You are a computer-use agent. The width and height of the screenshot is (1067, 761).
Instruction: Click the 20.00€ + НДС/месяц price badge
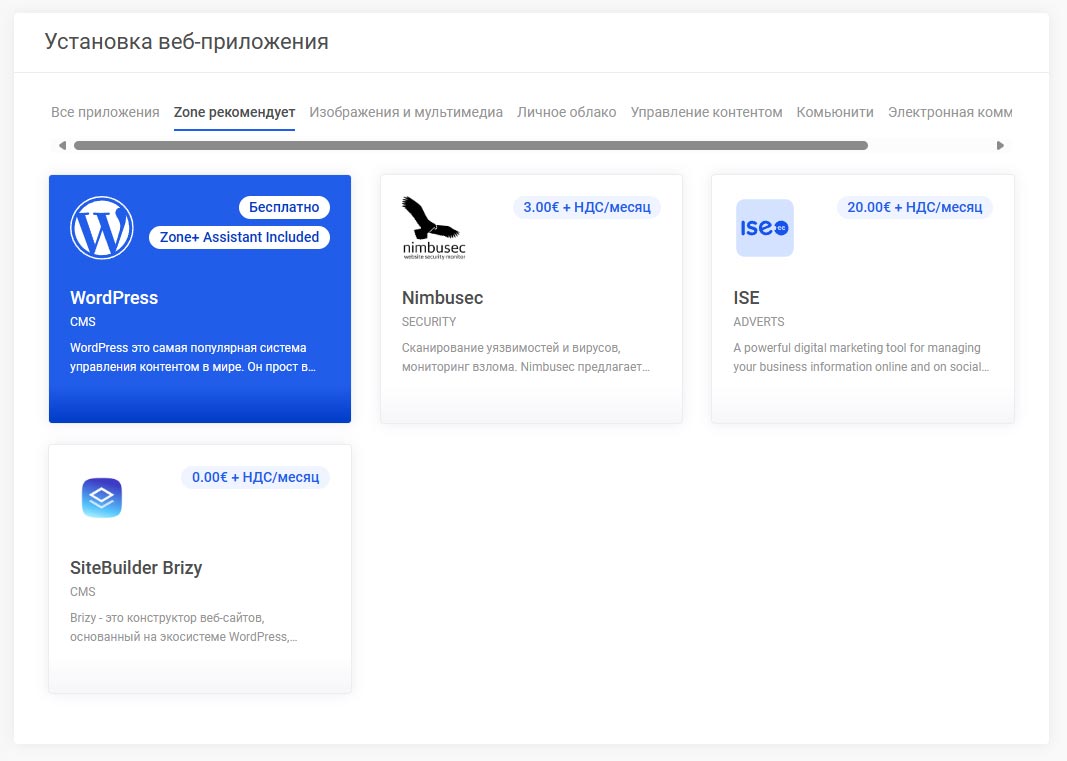click(914, 207)
